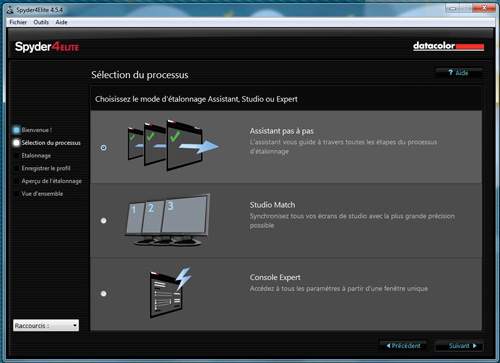The height and width of the screenshot is (363, 500).
Task: Click the Spyder4Elite logo
Action: 47,47
